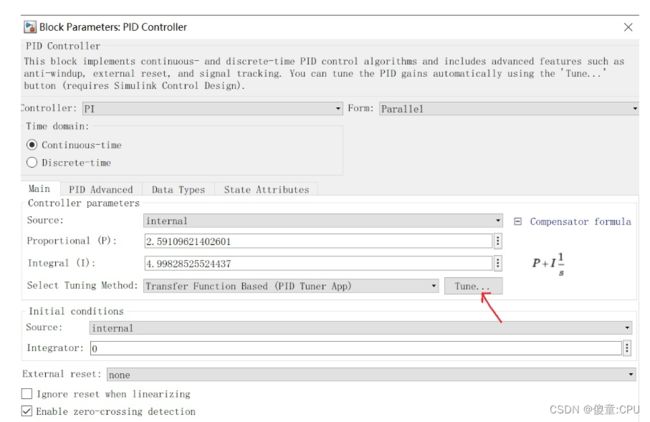The image size is (650, 422).
Task: Open the State Attributes tab
Action: pyautogui.click(x=267, y=189)
